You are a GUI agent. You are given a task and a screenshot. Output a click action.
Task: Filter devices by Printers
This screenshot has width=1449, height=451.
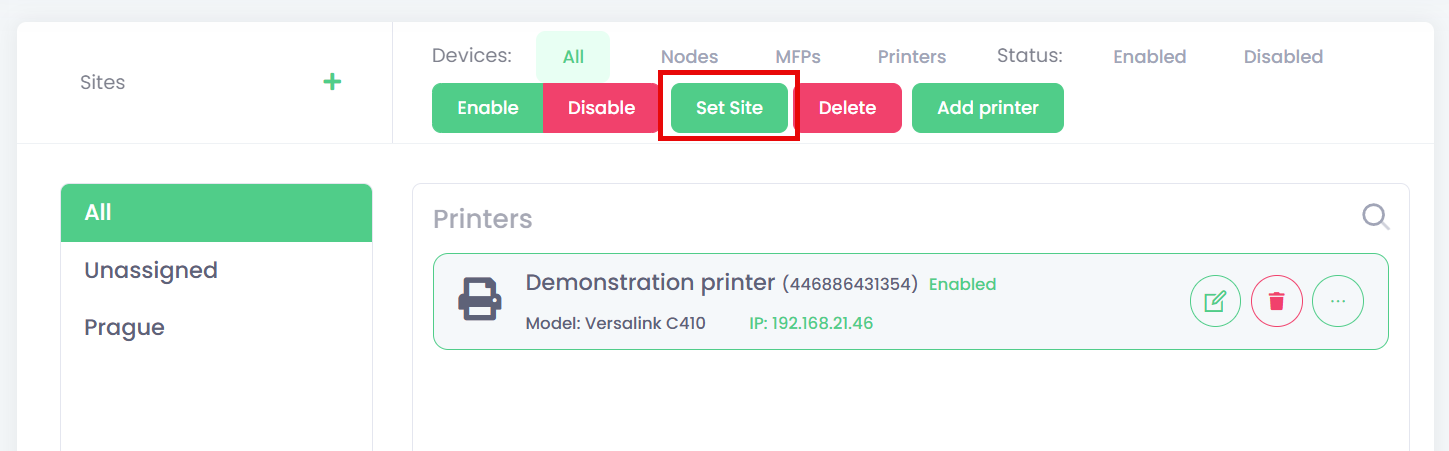click(x=911, y=57)
